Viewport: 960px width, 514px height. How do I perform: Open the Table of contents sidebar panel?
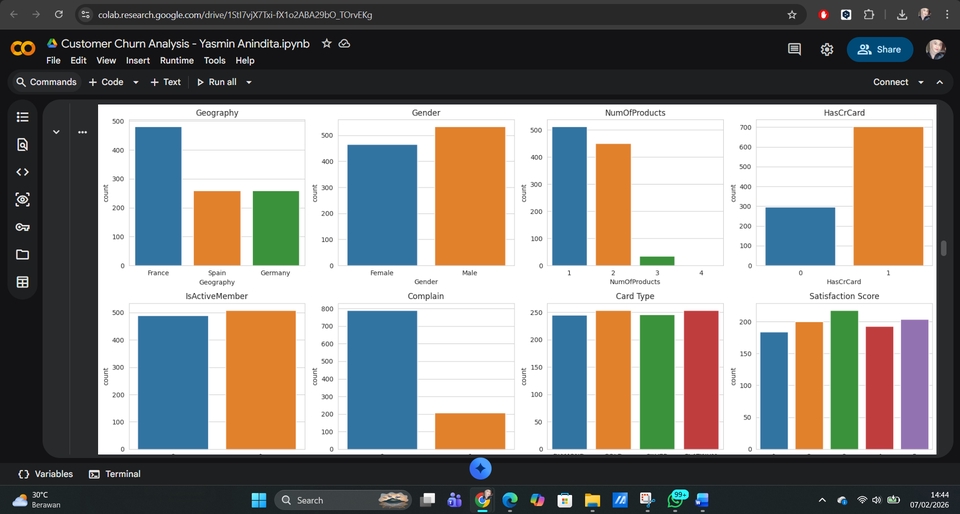click(23, 117)
